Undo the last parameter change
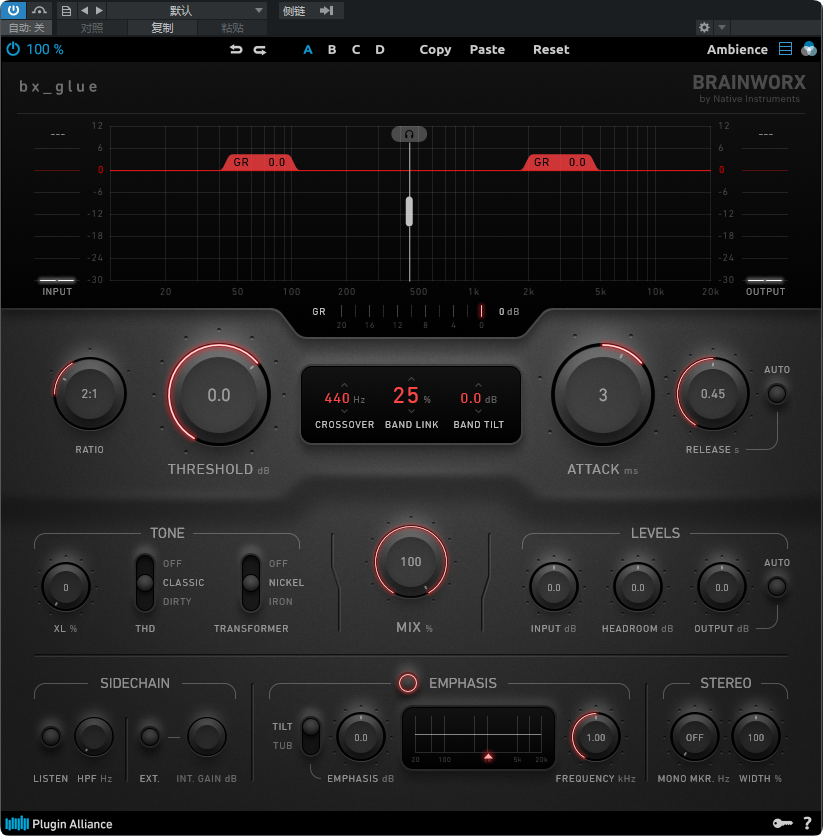 tap(236, 50)
